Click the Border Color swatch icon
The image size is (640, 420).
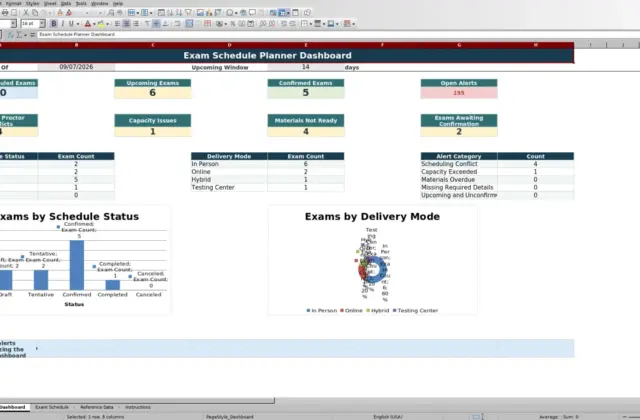pos(331,24)
